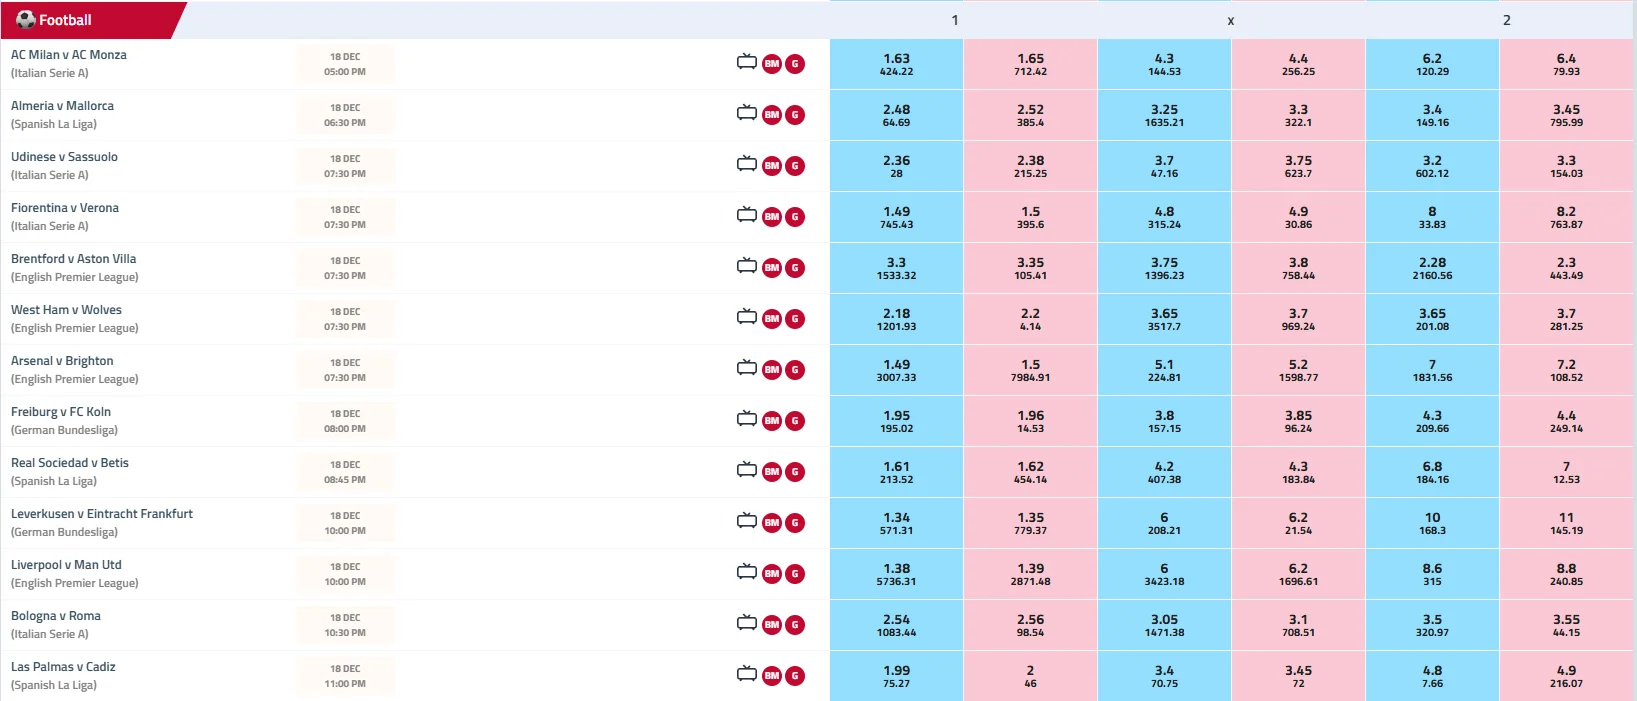Screen dimensions: 1637x701
Task: Click the G icon for Udinese v Sassuolo
Action: pyautogui.click(x=795, y=166)
